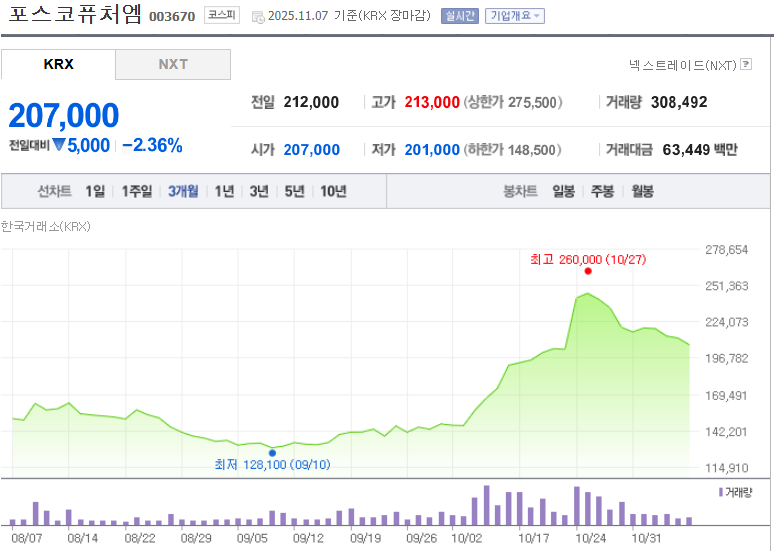Open the 기업개요 dropdown

coord(515,16)
